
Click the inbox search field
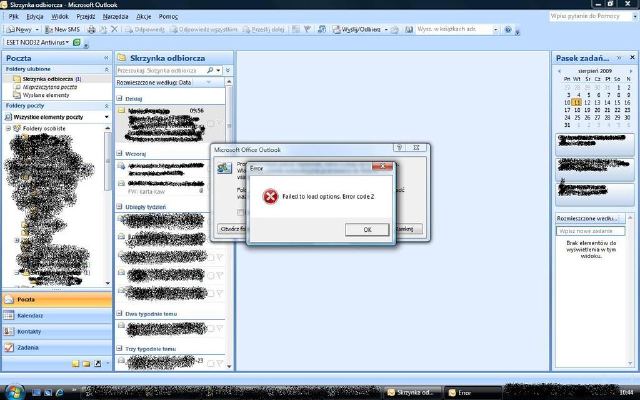[160, 71]
